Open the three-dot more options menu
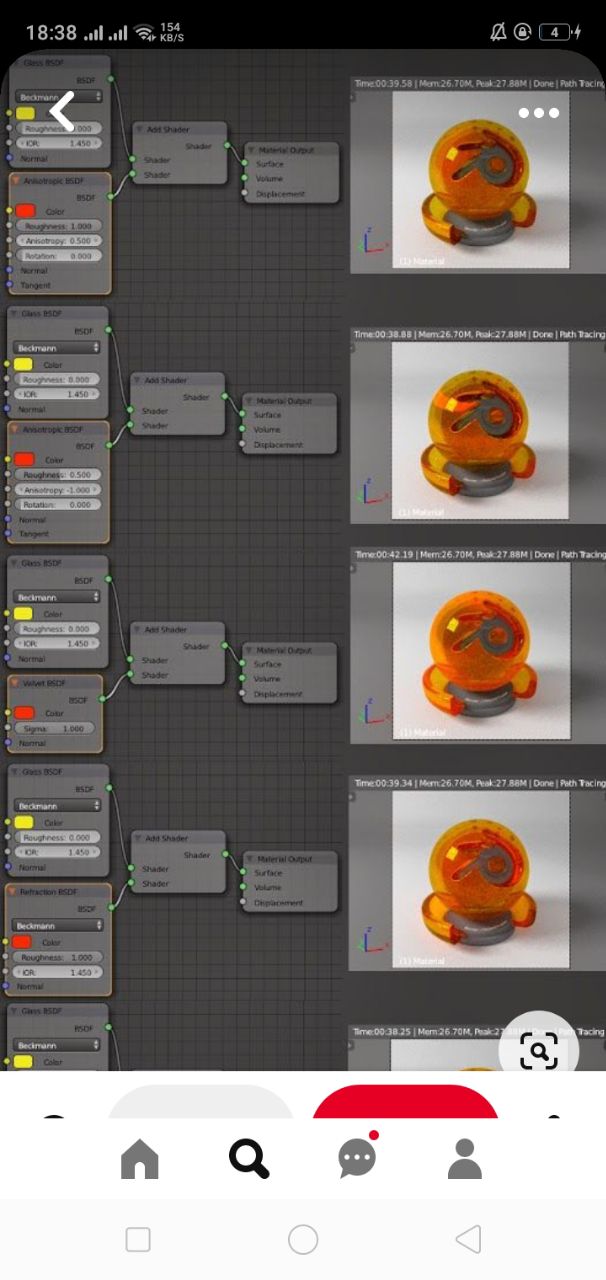This screenshot has width=606, height=1280. point(538,113)
